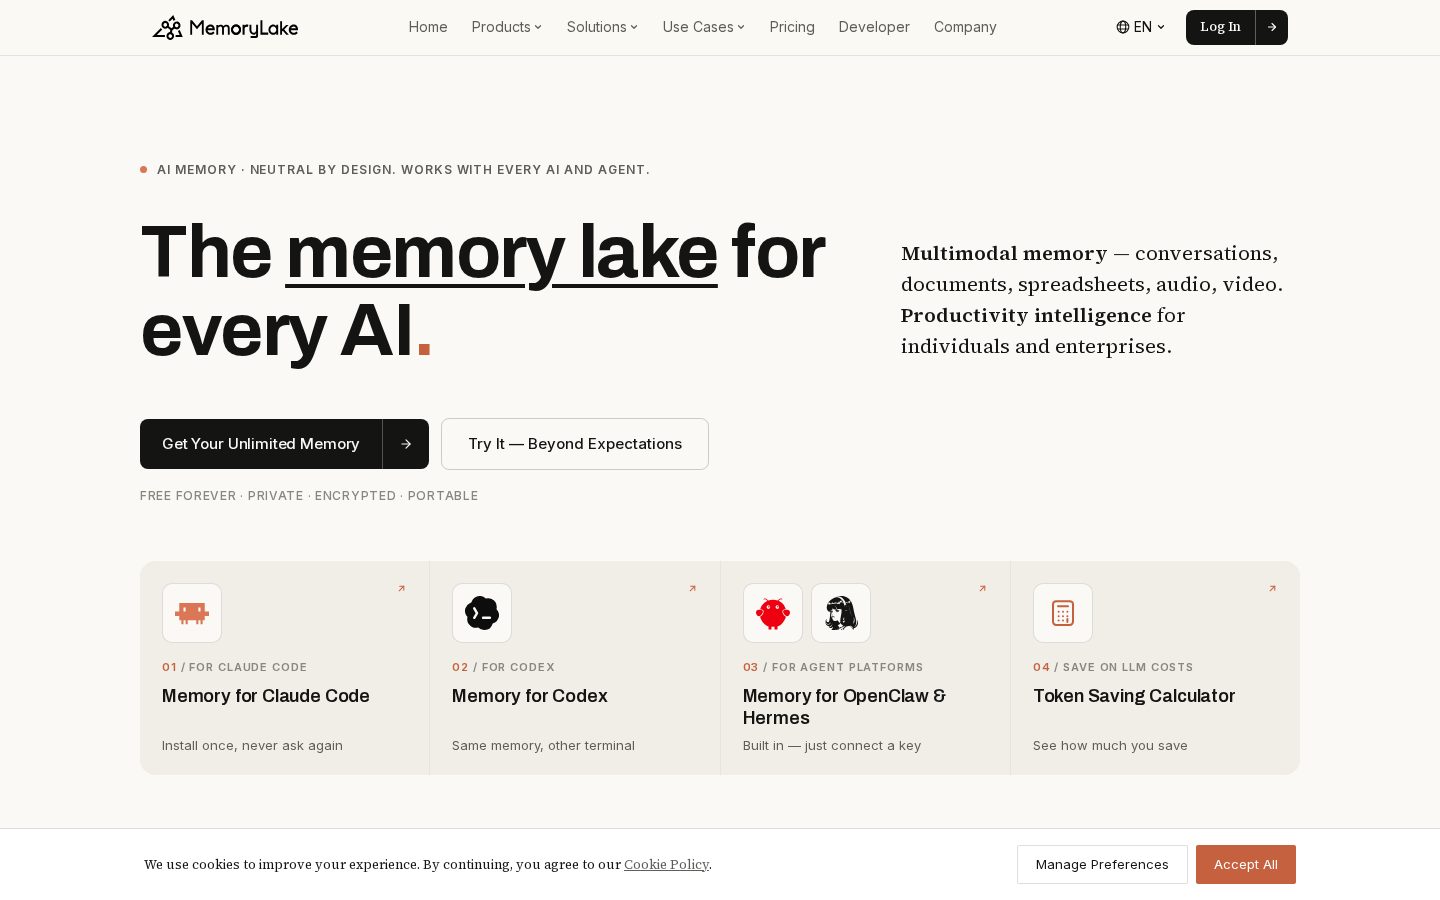
Task: Click the Claude Code robot icon
Action: pyautogui.click(x=192, y=613)
